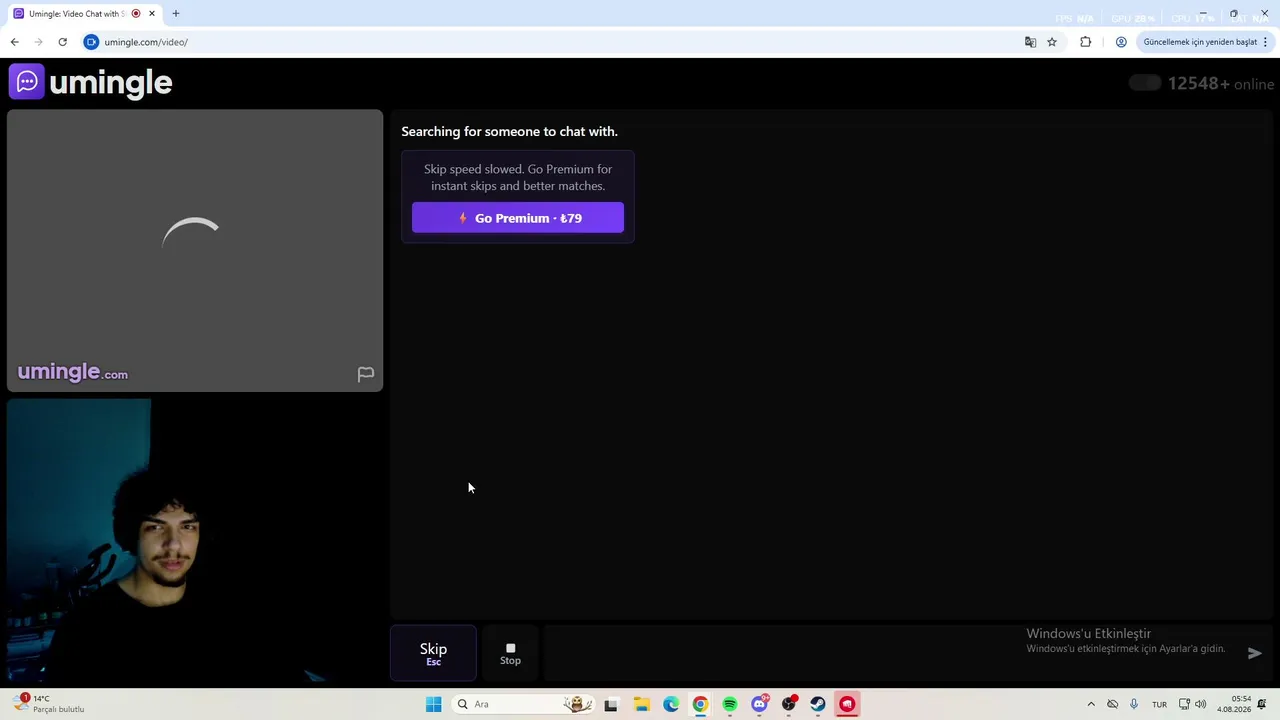Open the Chrome three-dot menu
This screenshot has width=1280, height=720.
click(1265, 42)
